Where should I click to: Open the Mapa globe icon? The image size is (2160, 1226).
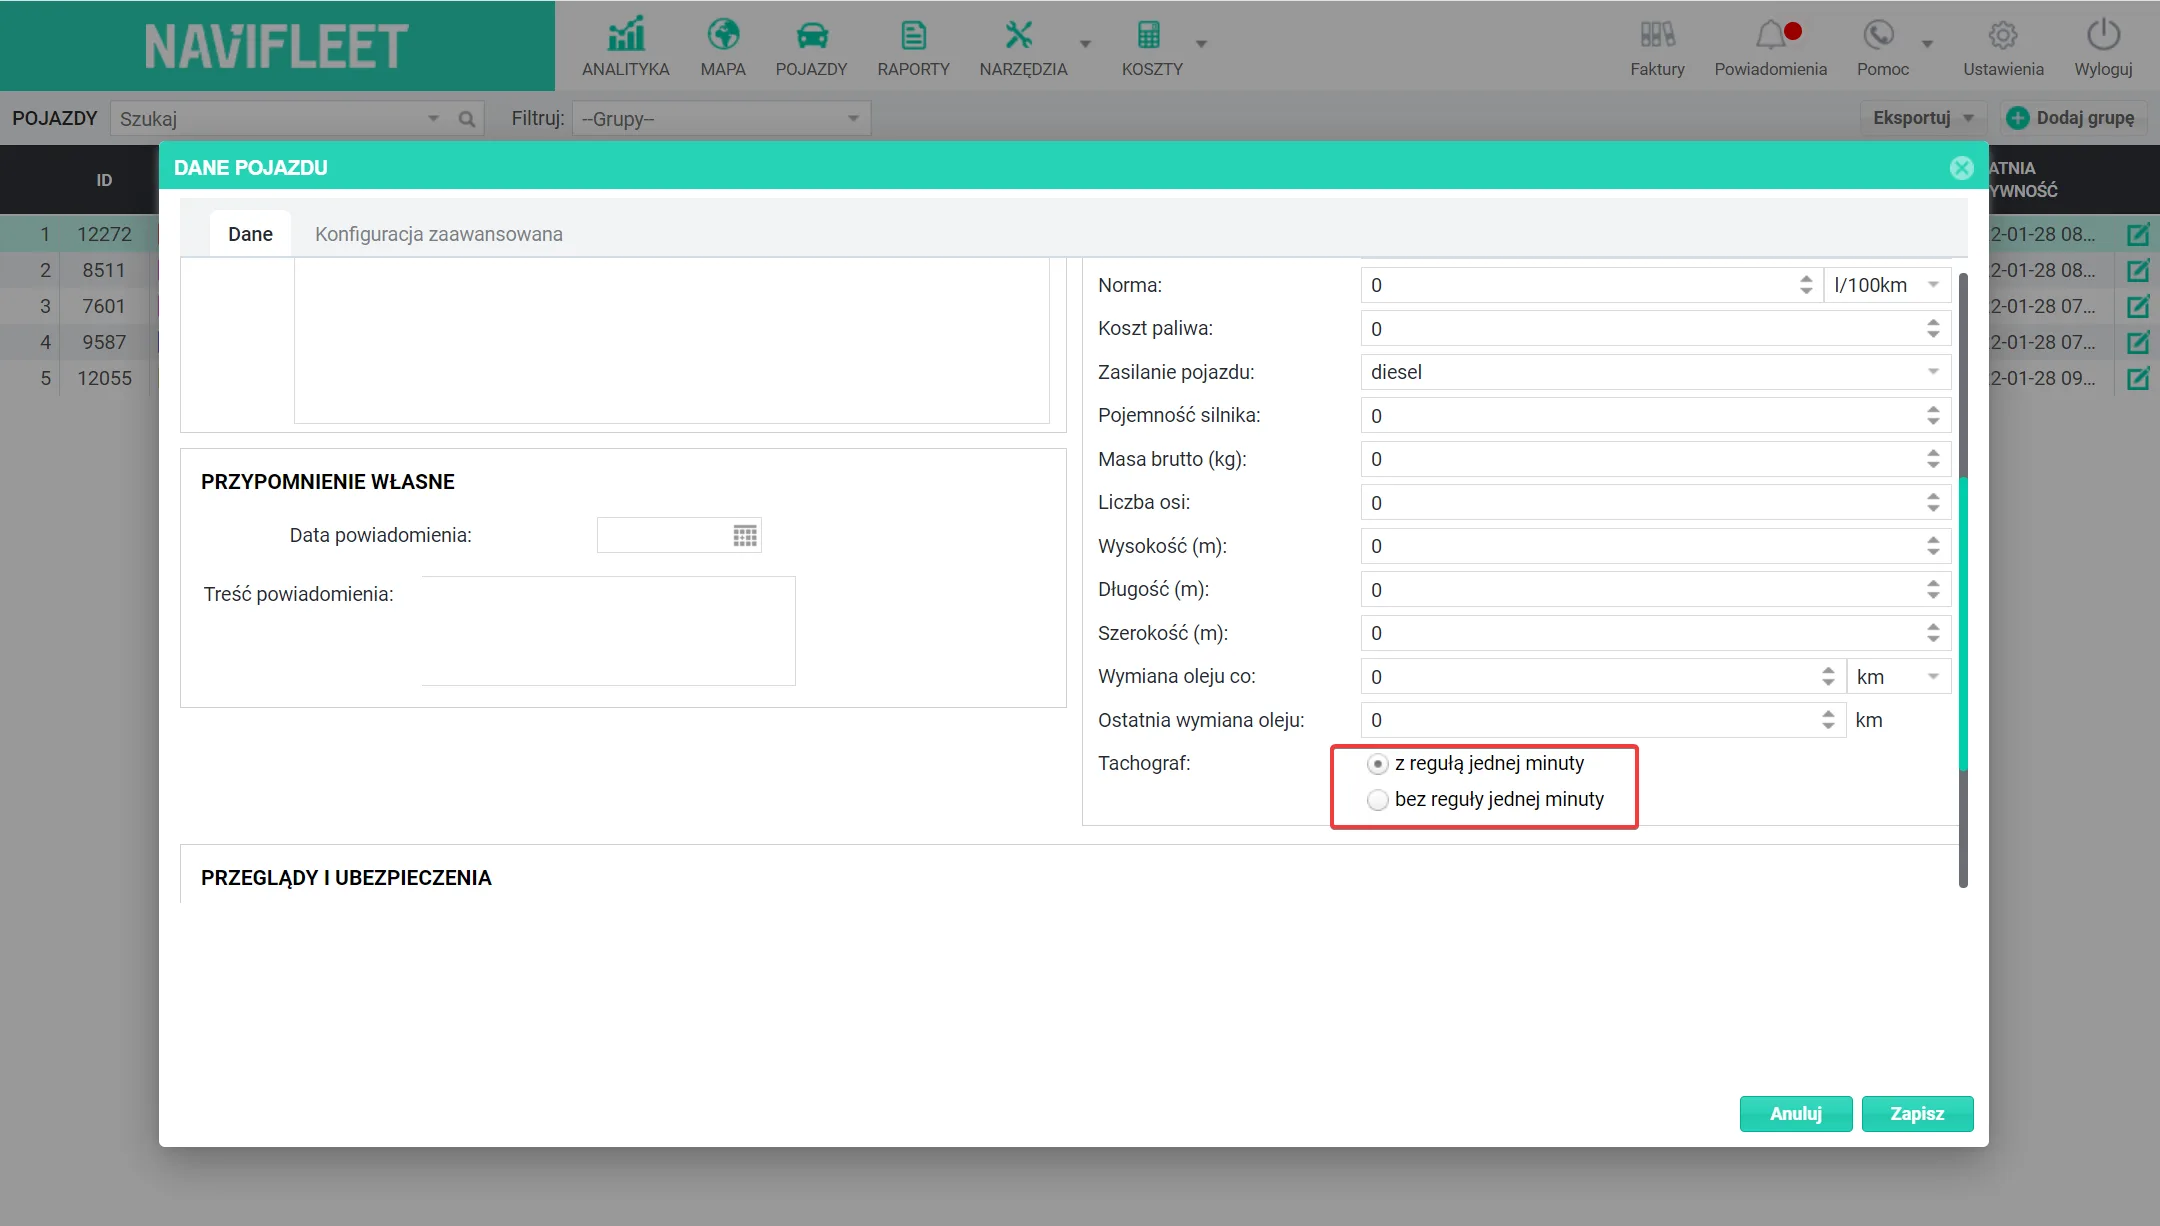coord(723,36)
